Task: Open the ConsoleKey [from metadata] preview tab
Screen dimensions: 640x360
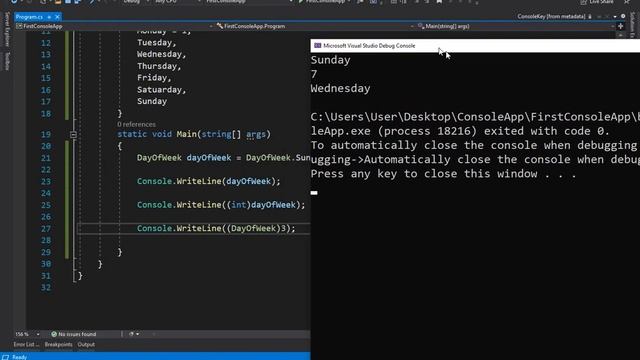Action: [x=551, y=16]
